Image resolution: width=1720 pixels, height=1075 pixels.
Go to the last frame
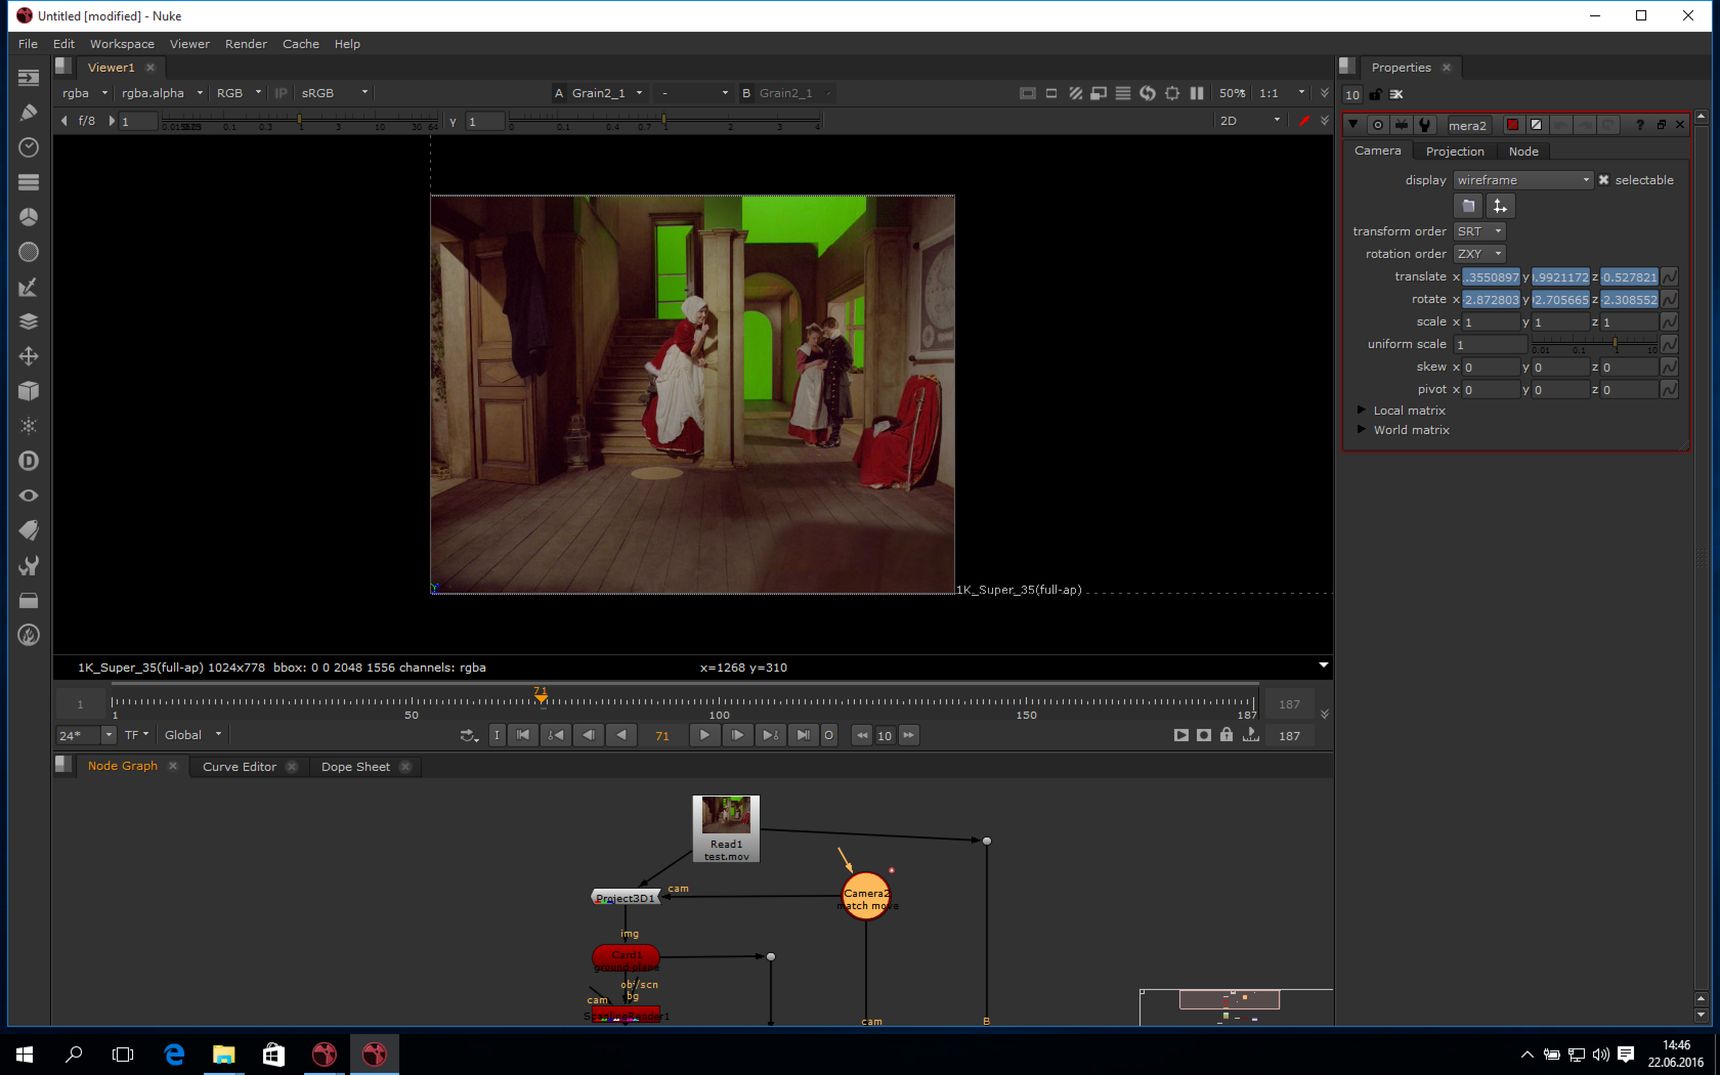tap(803, 735)
